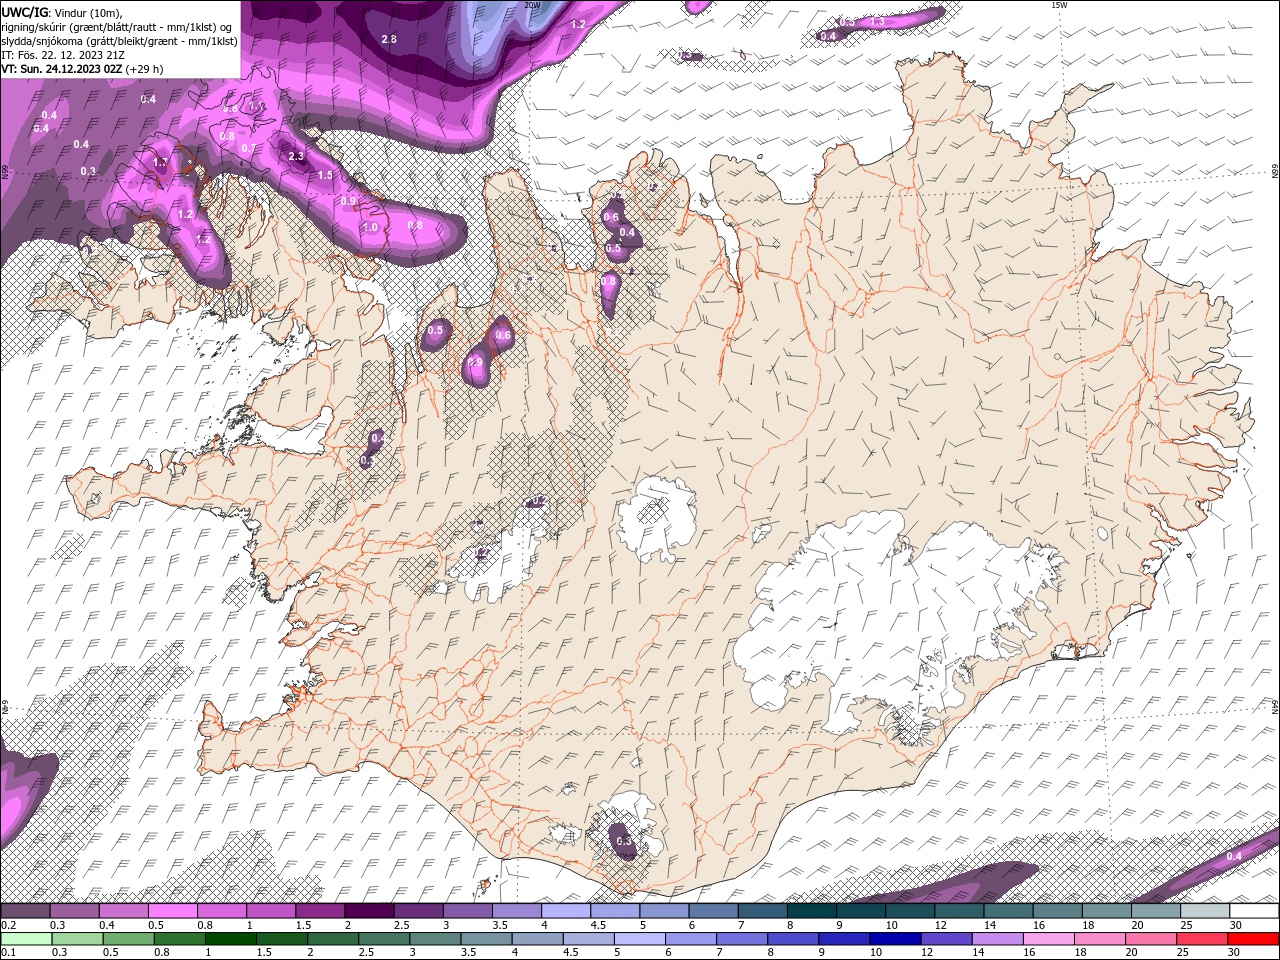The height and width of the screenshot is (960, 1280).
Task: Select the '2.3' precipitation value on the map
Action: coord(296,156)
